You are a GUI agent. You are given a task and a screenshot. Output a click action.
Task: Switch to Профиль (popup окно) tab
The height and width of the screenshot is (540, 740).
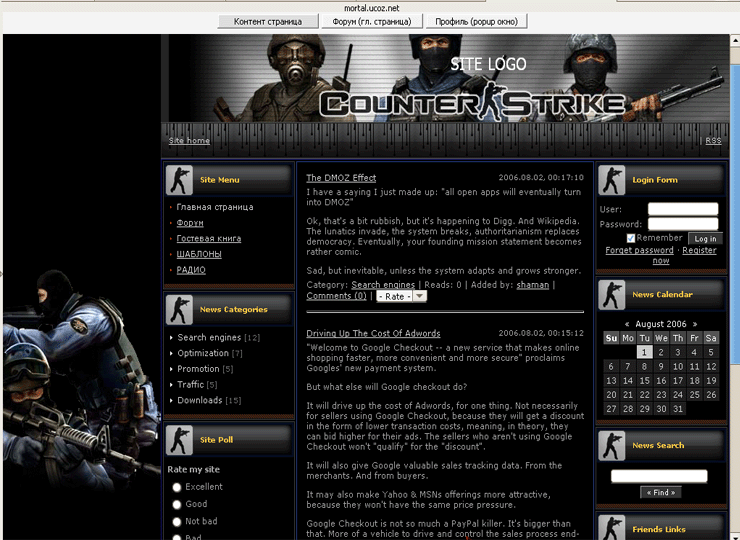476,22
